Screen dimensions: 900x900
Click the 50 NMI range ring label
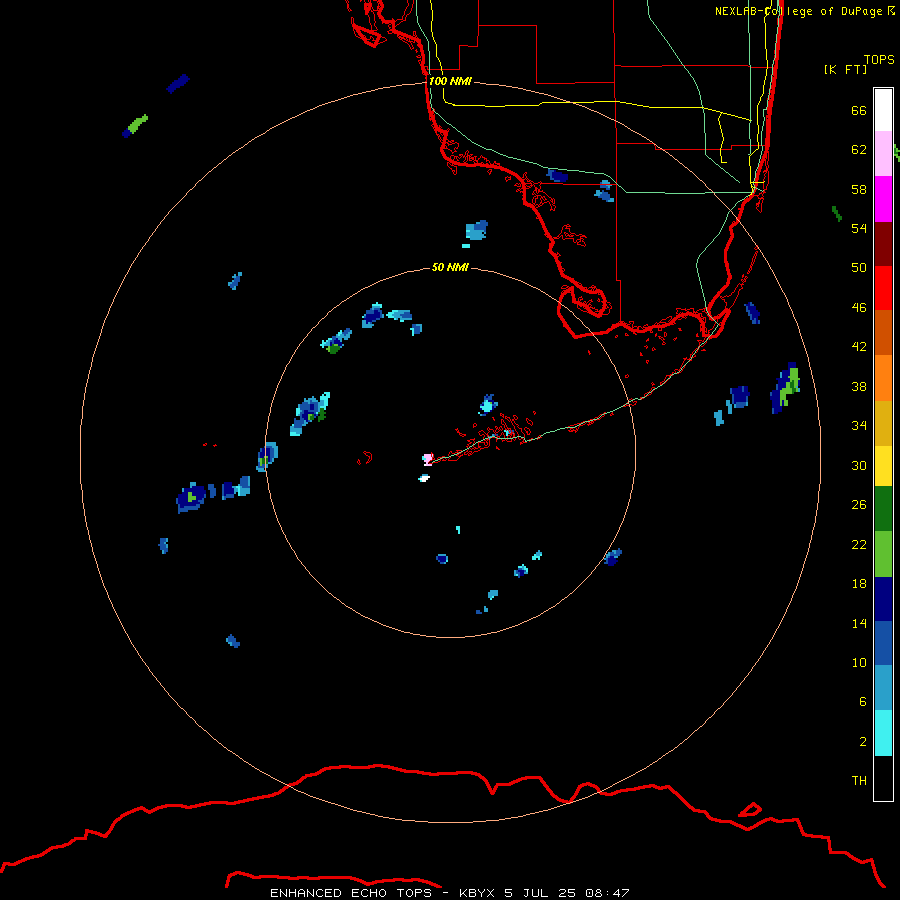(450, 267)
